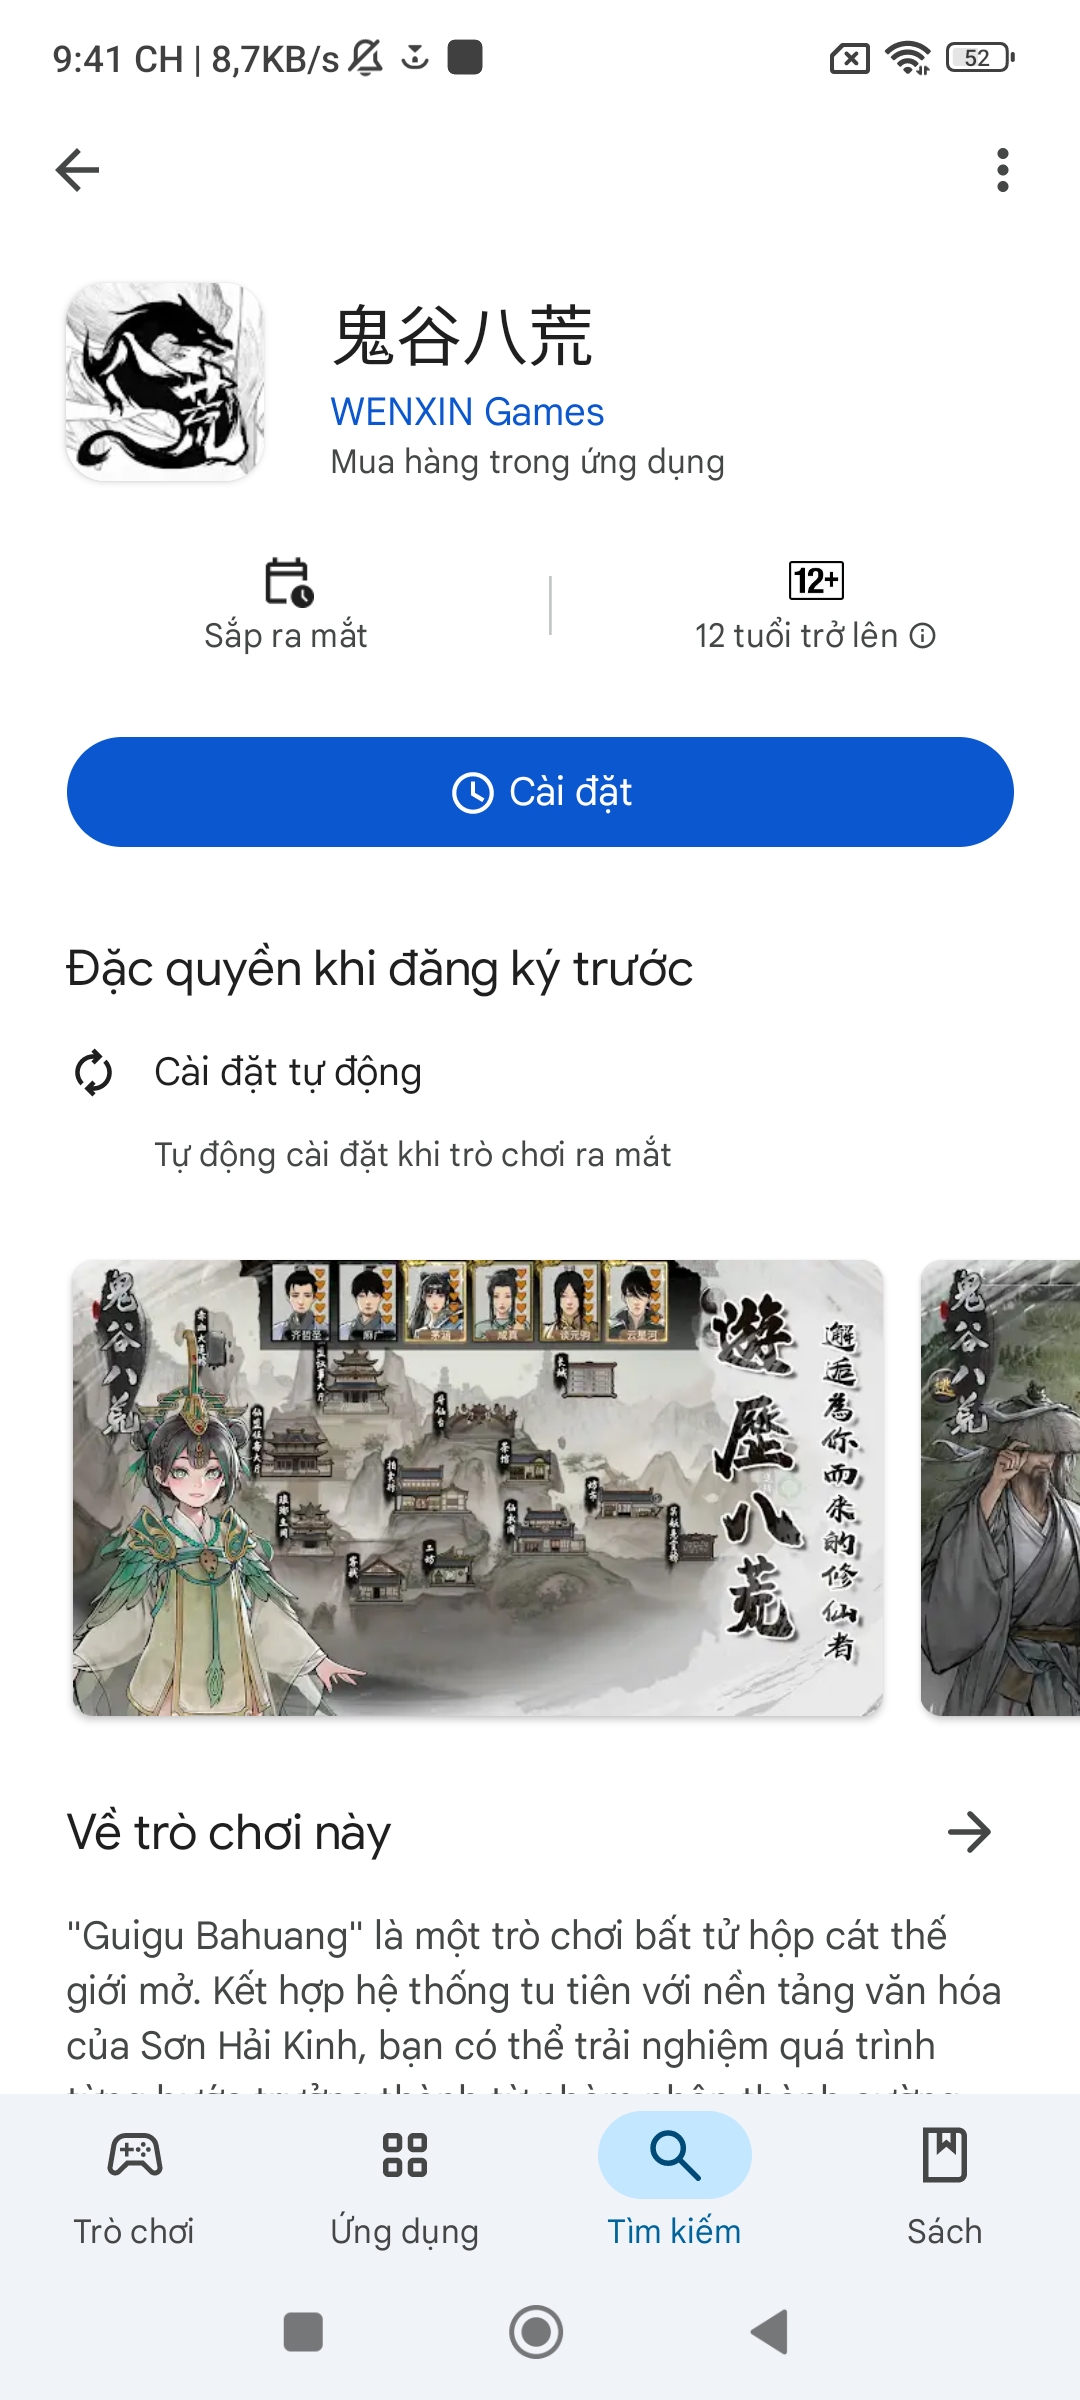Select the Tìm kiếm search tab
The image size is (1080, 2400).
click(675, 2188)
